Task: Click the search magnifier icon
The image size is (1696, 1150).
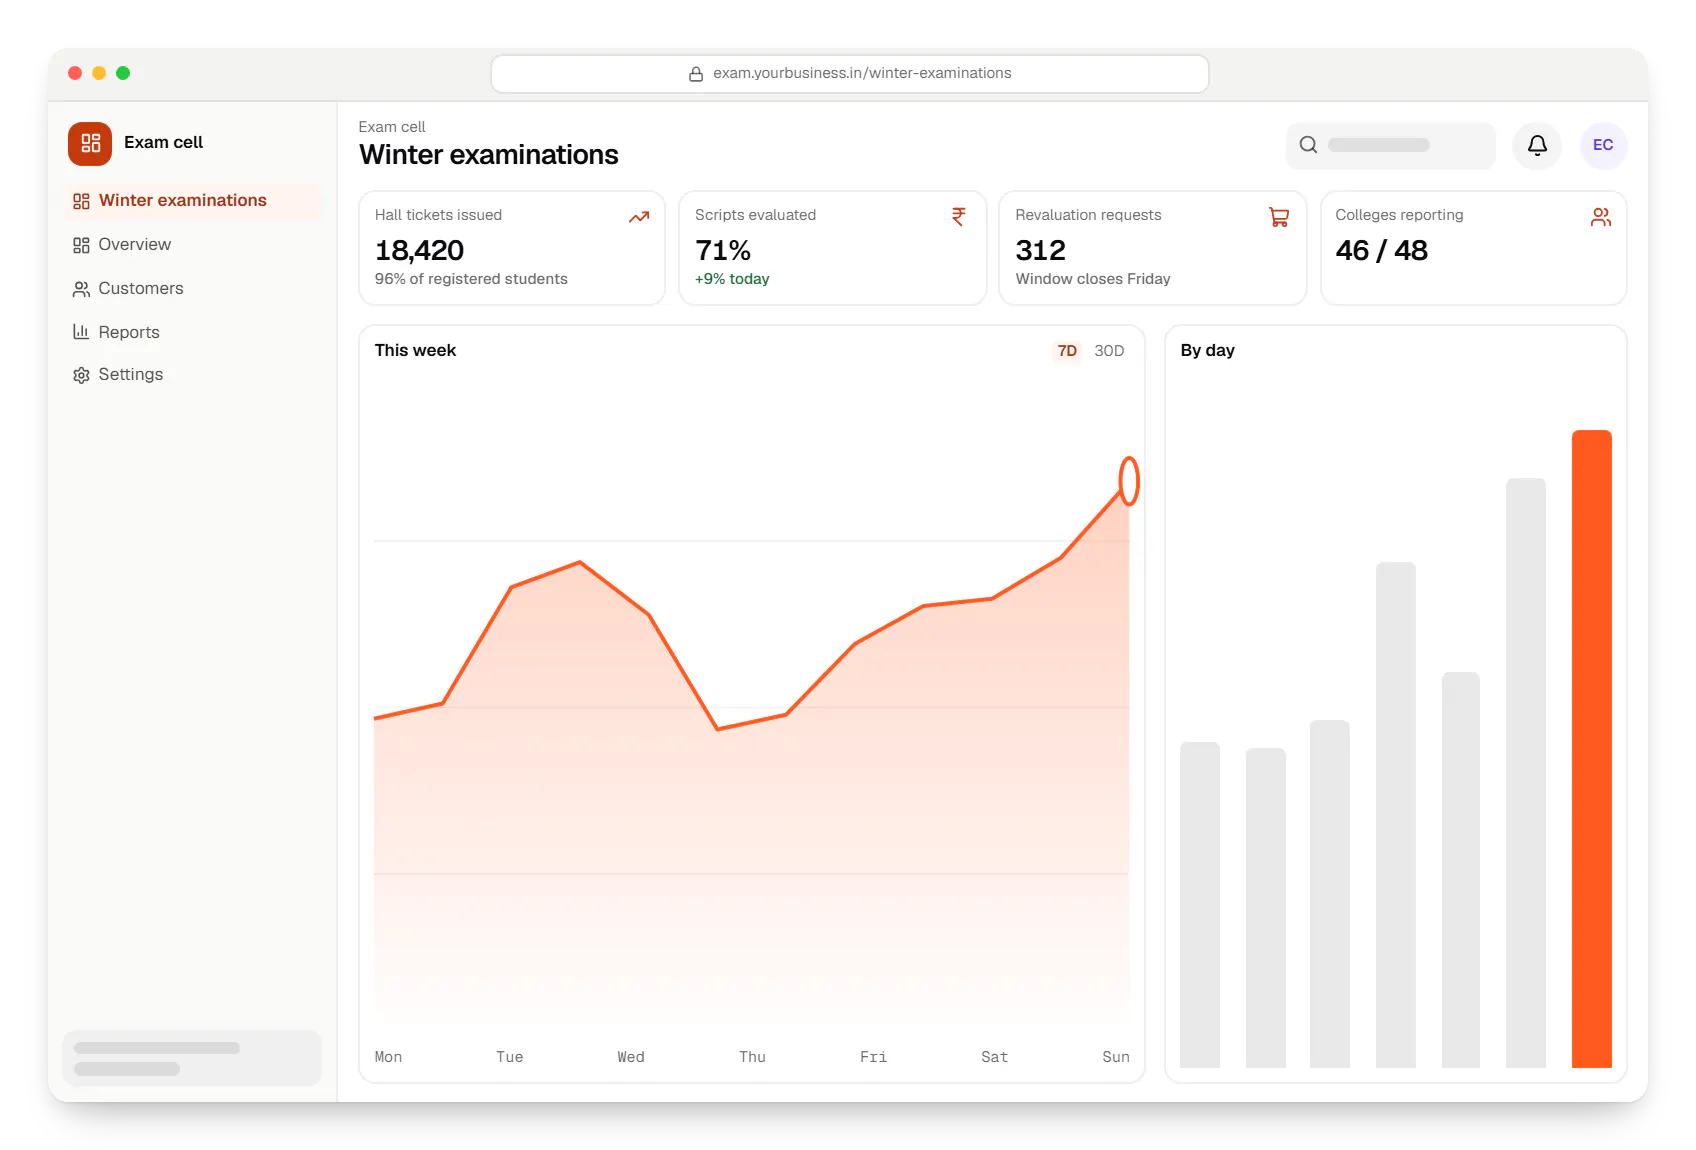Action: click(1308, 145)
